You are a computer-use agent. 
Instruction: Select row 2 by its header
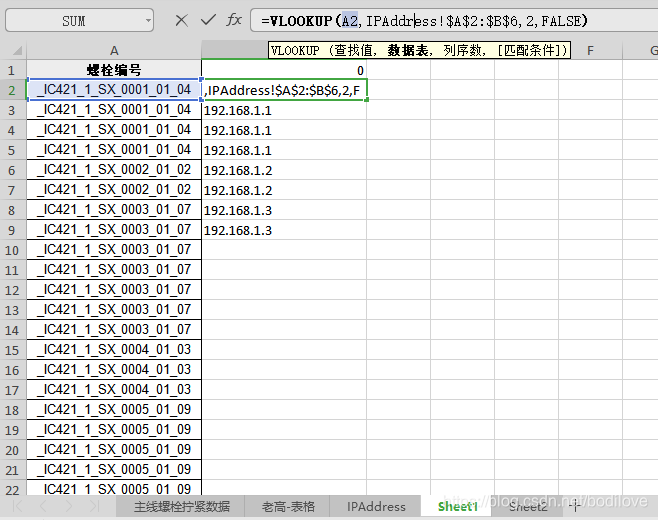tap(12, 90)
